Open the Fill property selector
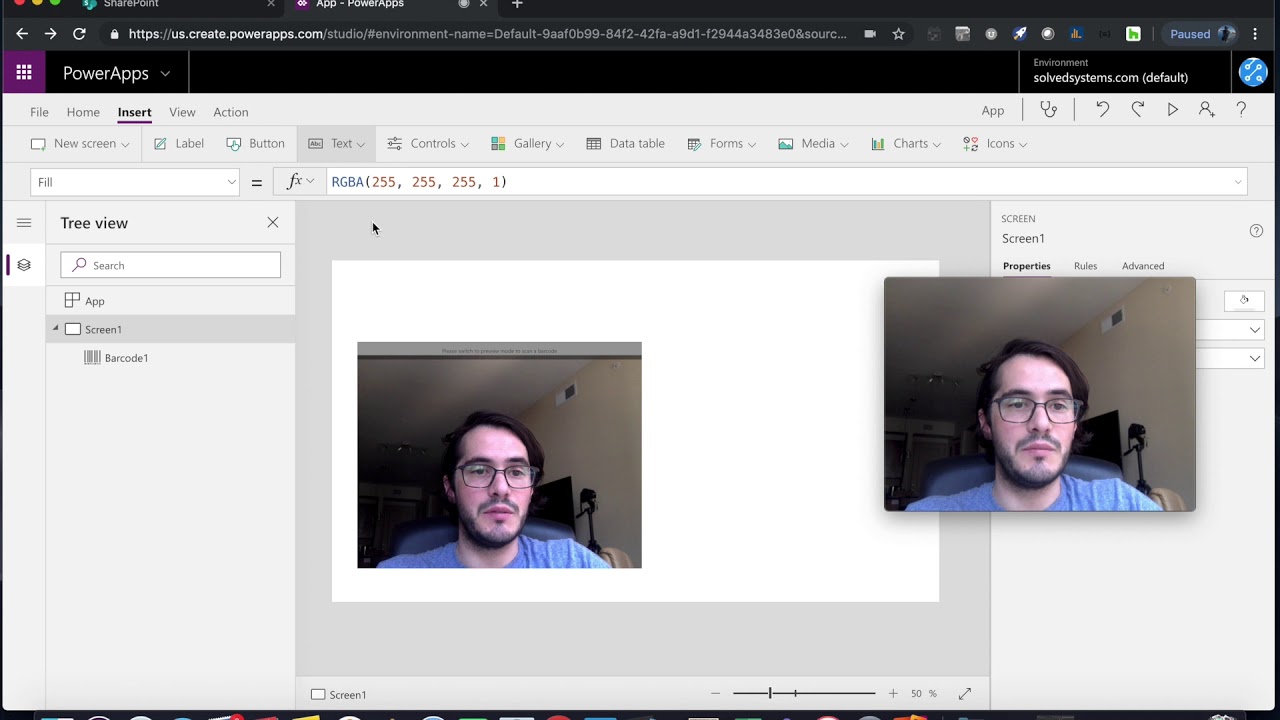Image resolution: width=1280 pixels, height=720 pixels. click(136, 182)
